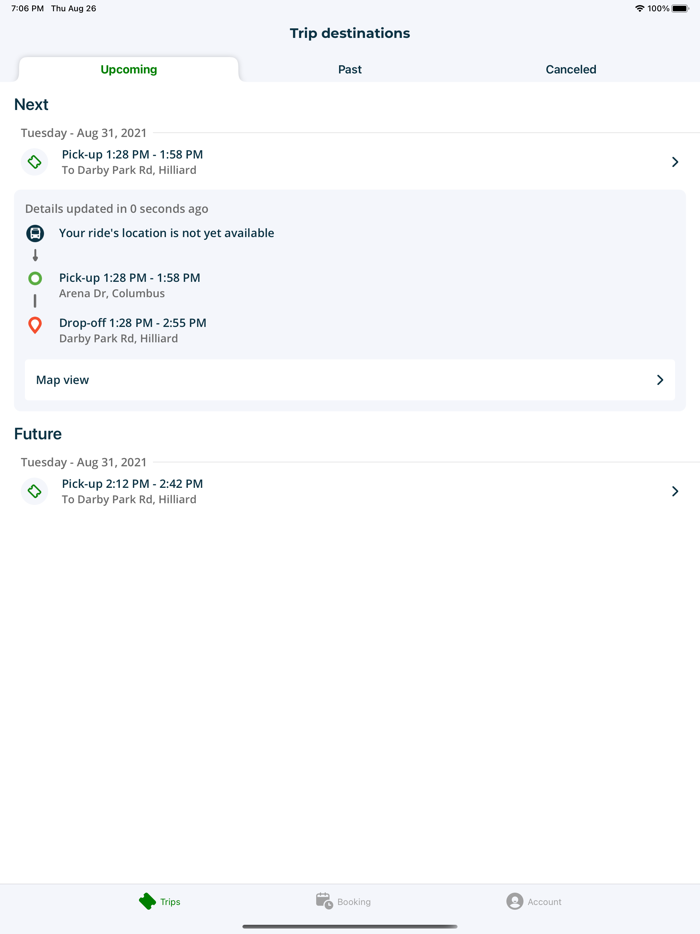Tap the Account profile icon
This screenshot has height=934, width=700.
tap(514, 901)
